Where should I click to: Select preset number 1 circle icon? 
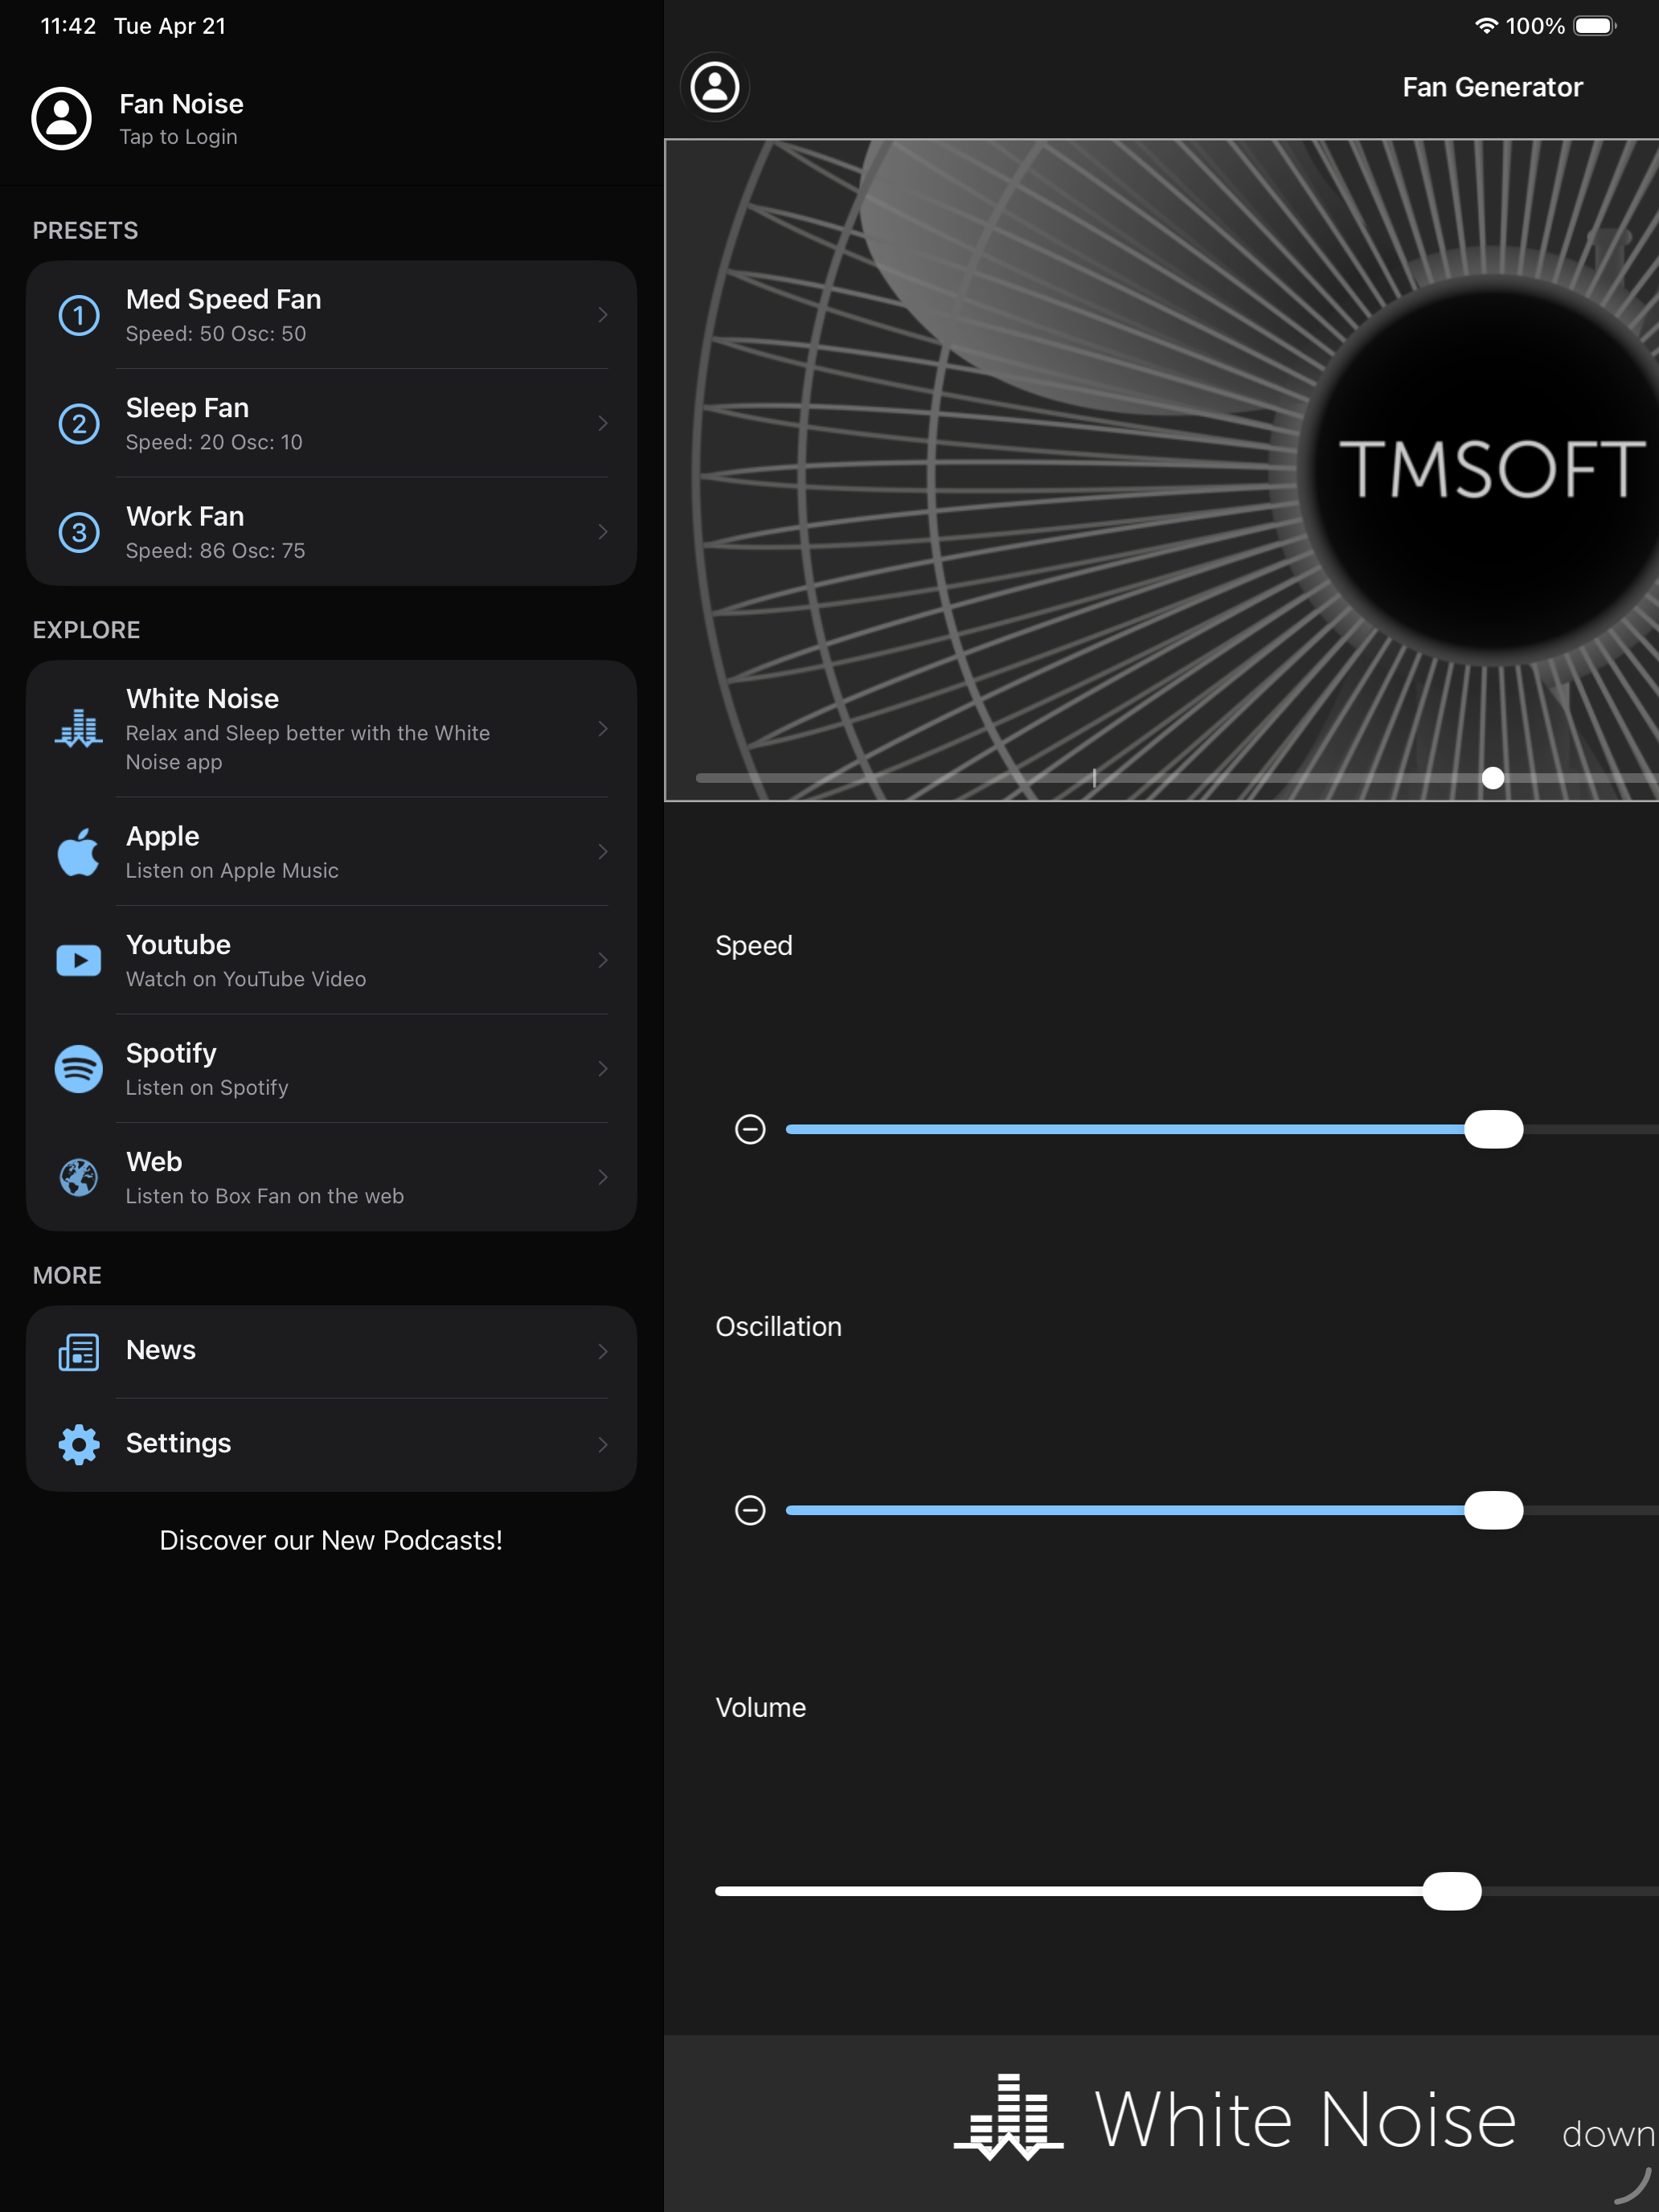79,316
